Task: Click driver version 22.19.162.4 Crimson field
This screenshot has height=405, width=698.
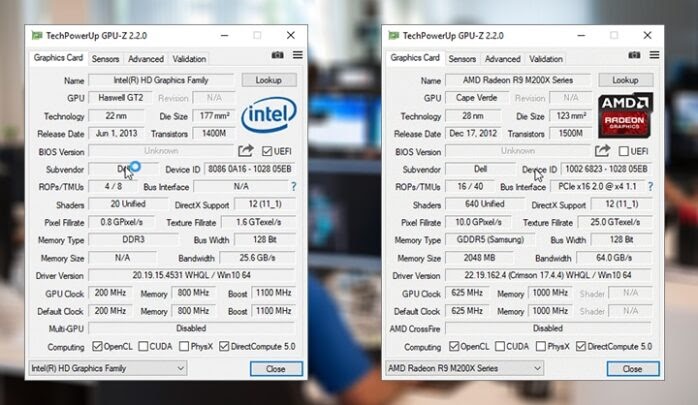Action: point(548,275)
